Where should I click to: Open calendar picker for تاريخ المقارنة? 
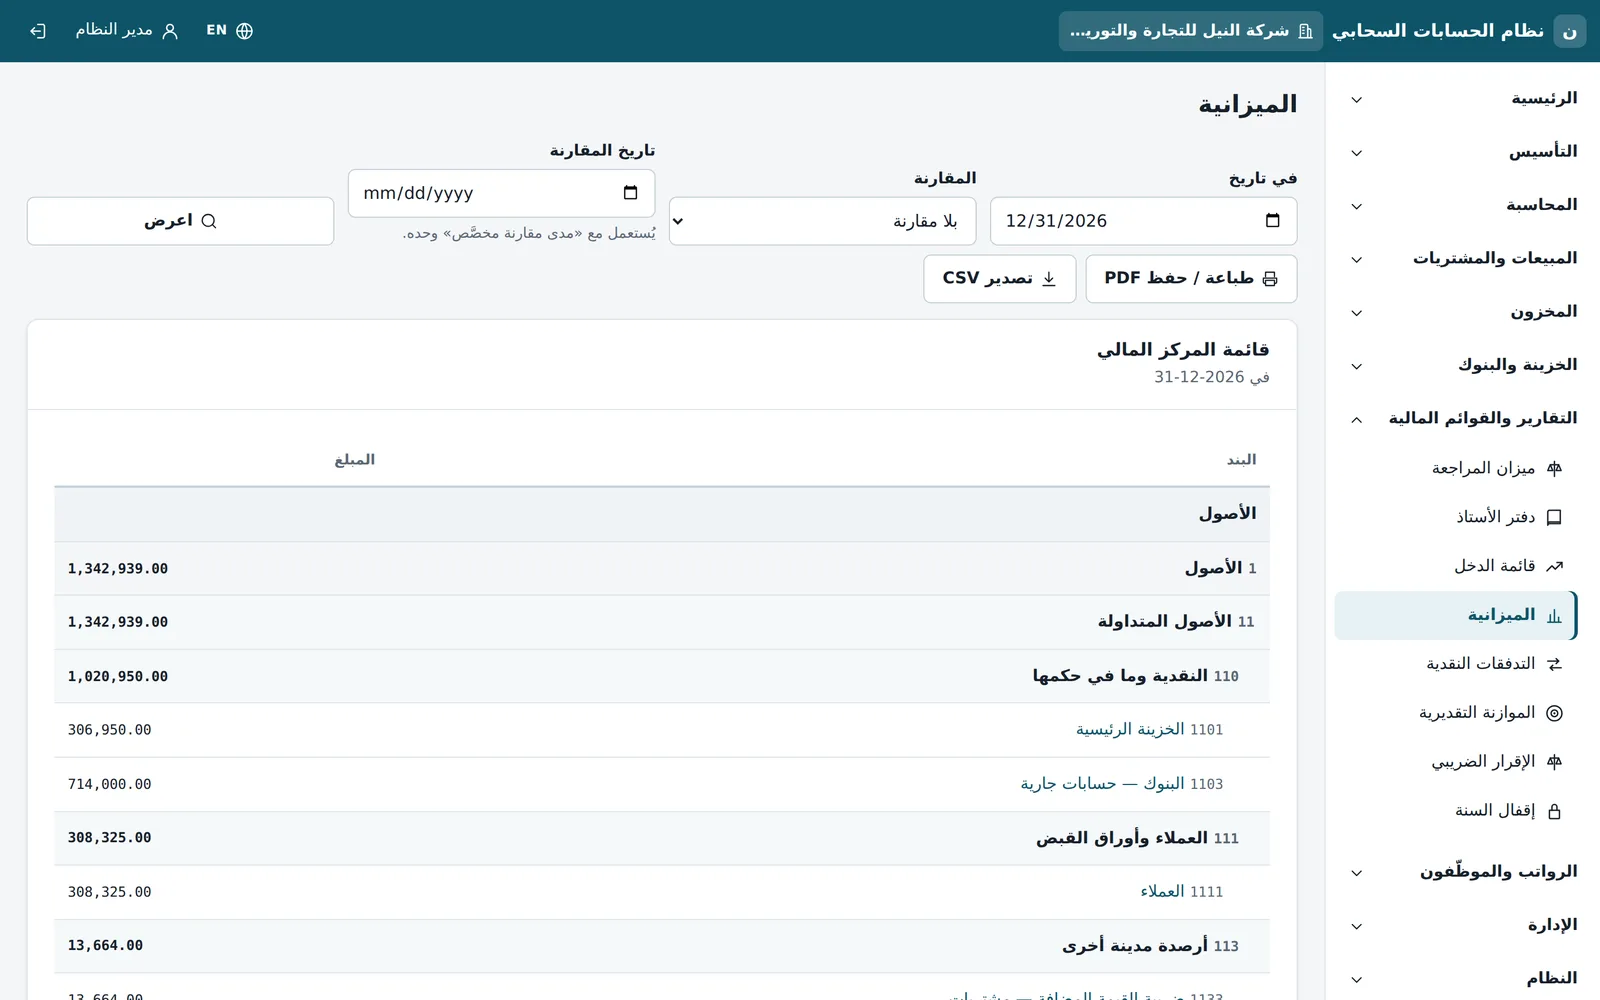pyautogui.click(x=630, y=193)
